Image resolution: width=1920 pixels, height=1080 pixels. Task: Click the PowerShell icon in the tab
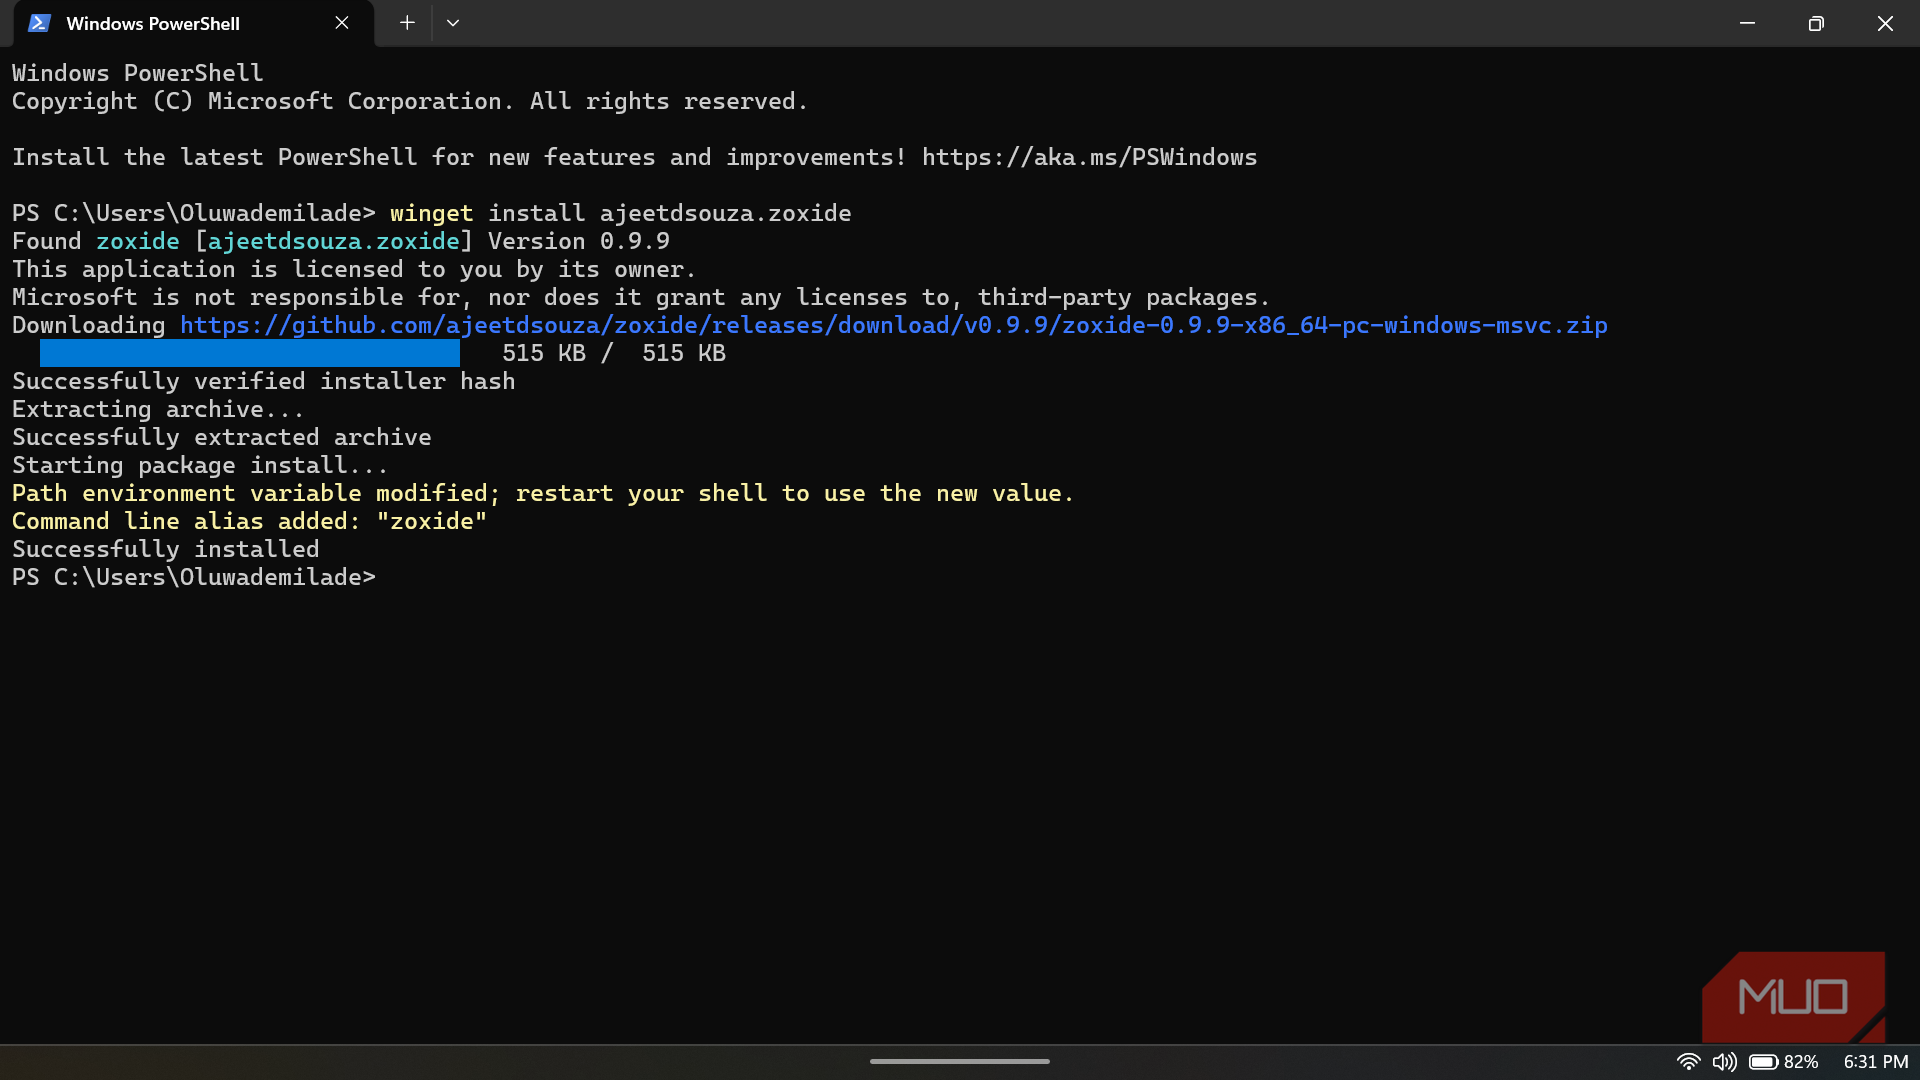pyautogui.click(x=39, y=23)
